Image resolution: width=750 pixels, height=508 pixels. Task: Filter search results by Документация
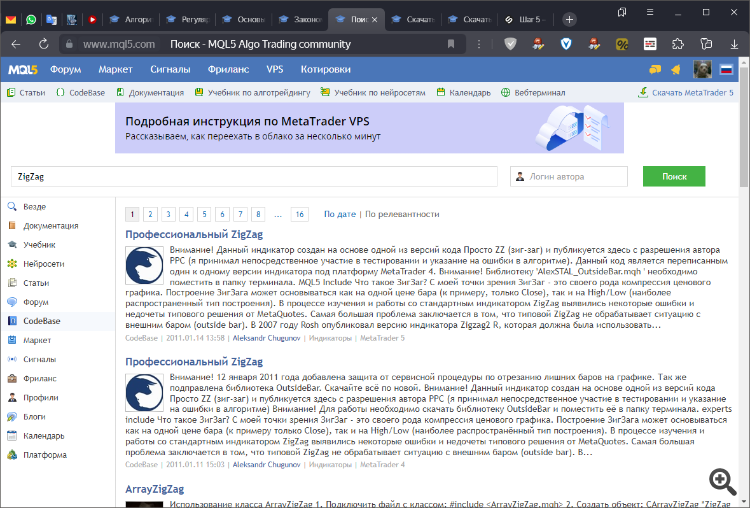[x=51, y=226]
